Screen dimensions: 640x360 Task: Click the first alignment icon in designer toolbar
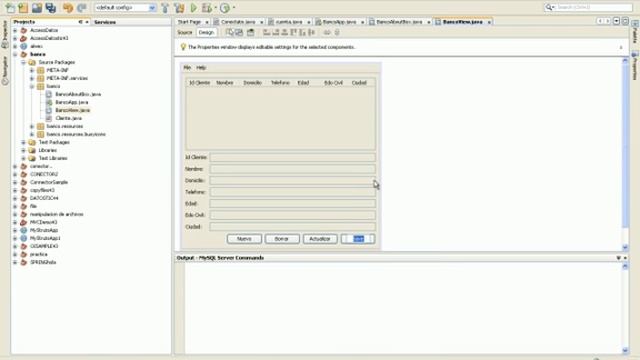pos(267,32)
